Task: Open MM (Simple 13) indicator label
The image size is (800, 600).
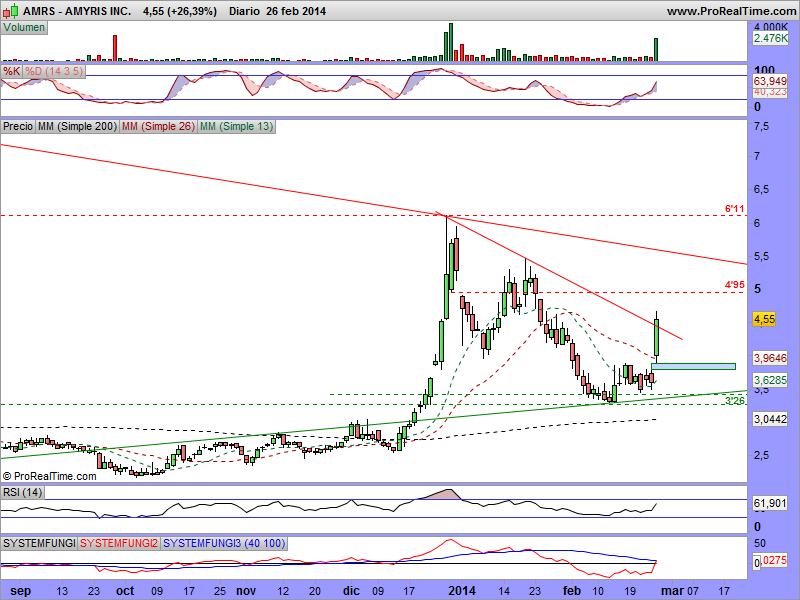Action: [236, 127]
